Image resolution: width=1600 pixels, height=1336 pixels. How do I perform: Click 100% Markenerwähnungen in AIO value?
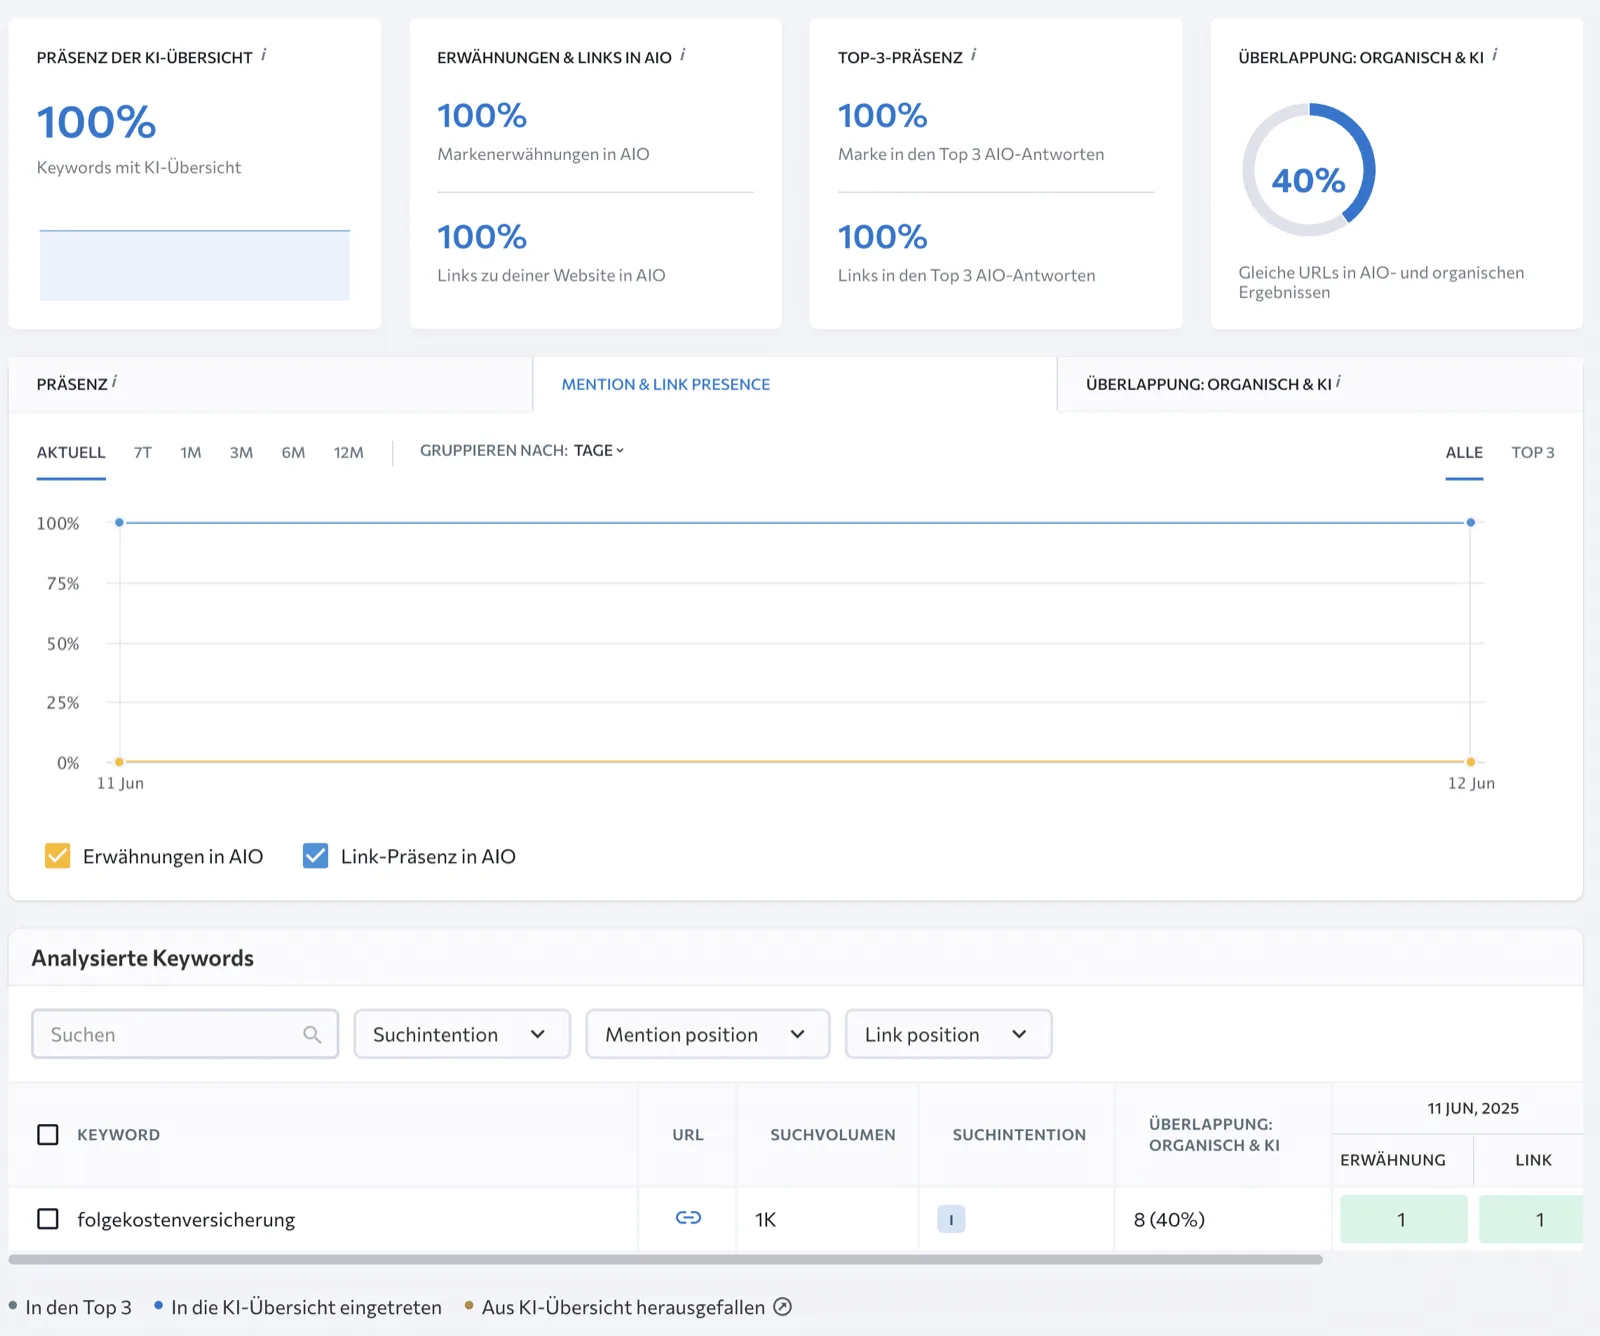(x=482, y=115)
